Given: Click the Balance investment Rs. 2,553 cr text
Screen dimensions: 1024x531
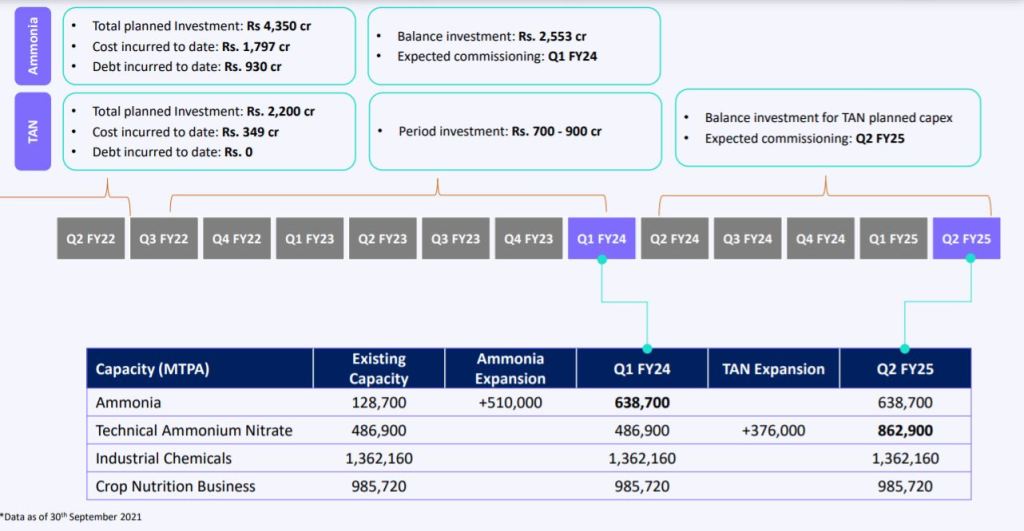Looking at the screenshot, I should pyautogui.click(x=492, y=37).
